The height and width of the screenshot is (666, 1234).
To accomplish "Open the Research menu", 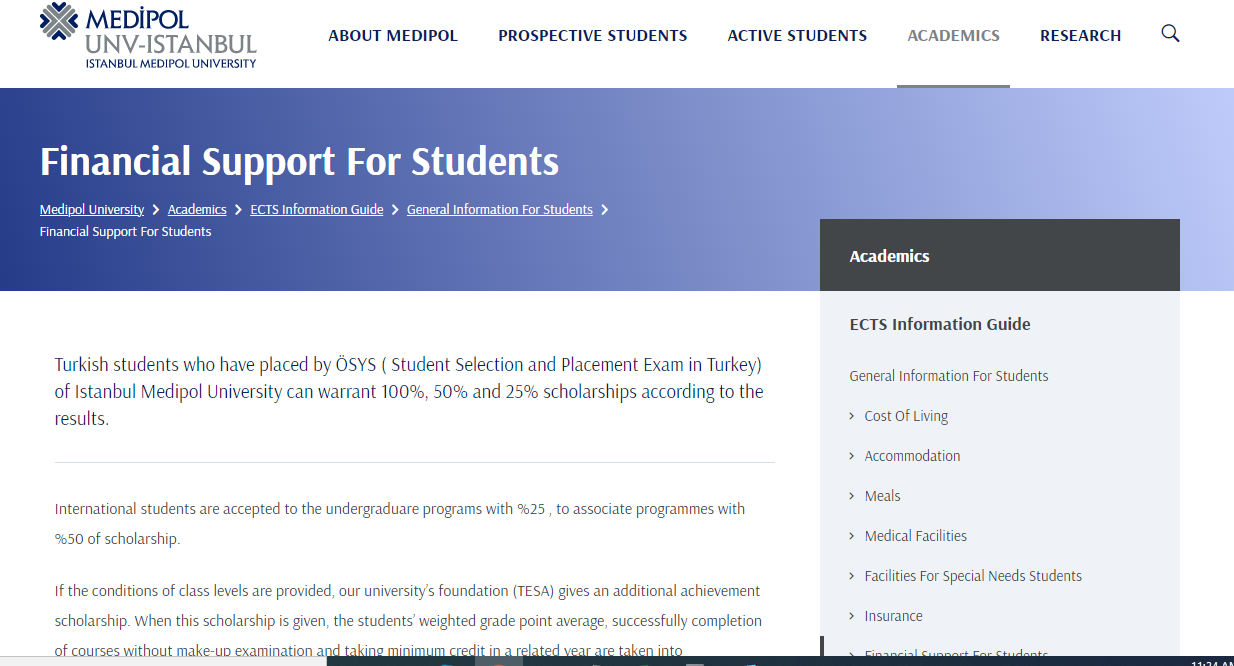I will coord(1080,36).
